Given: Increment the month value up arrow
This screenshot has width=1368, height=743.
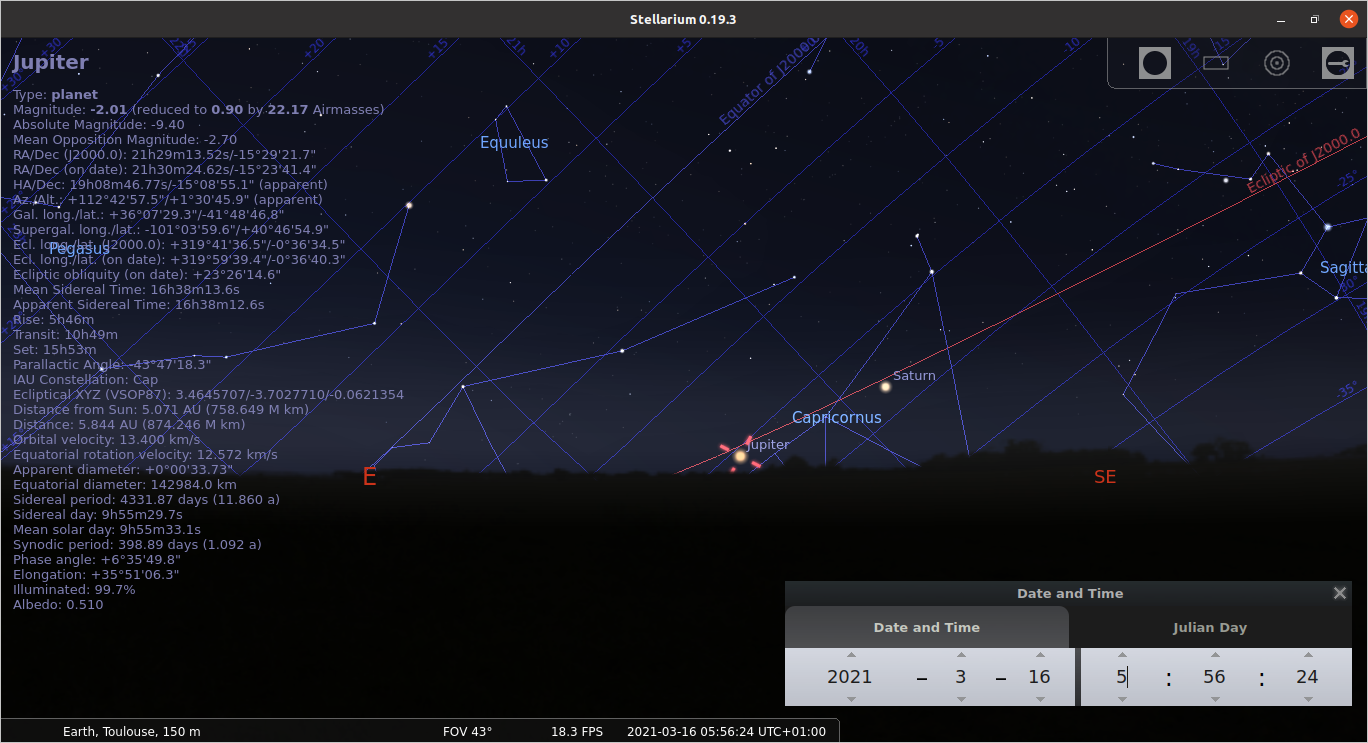Looking at the screenshot, I should click(961, 655).
